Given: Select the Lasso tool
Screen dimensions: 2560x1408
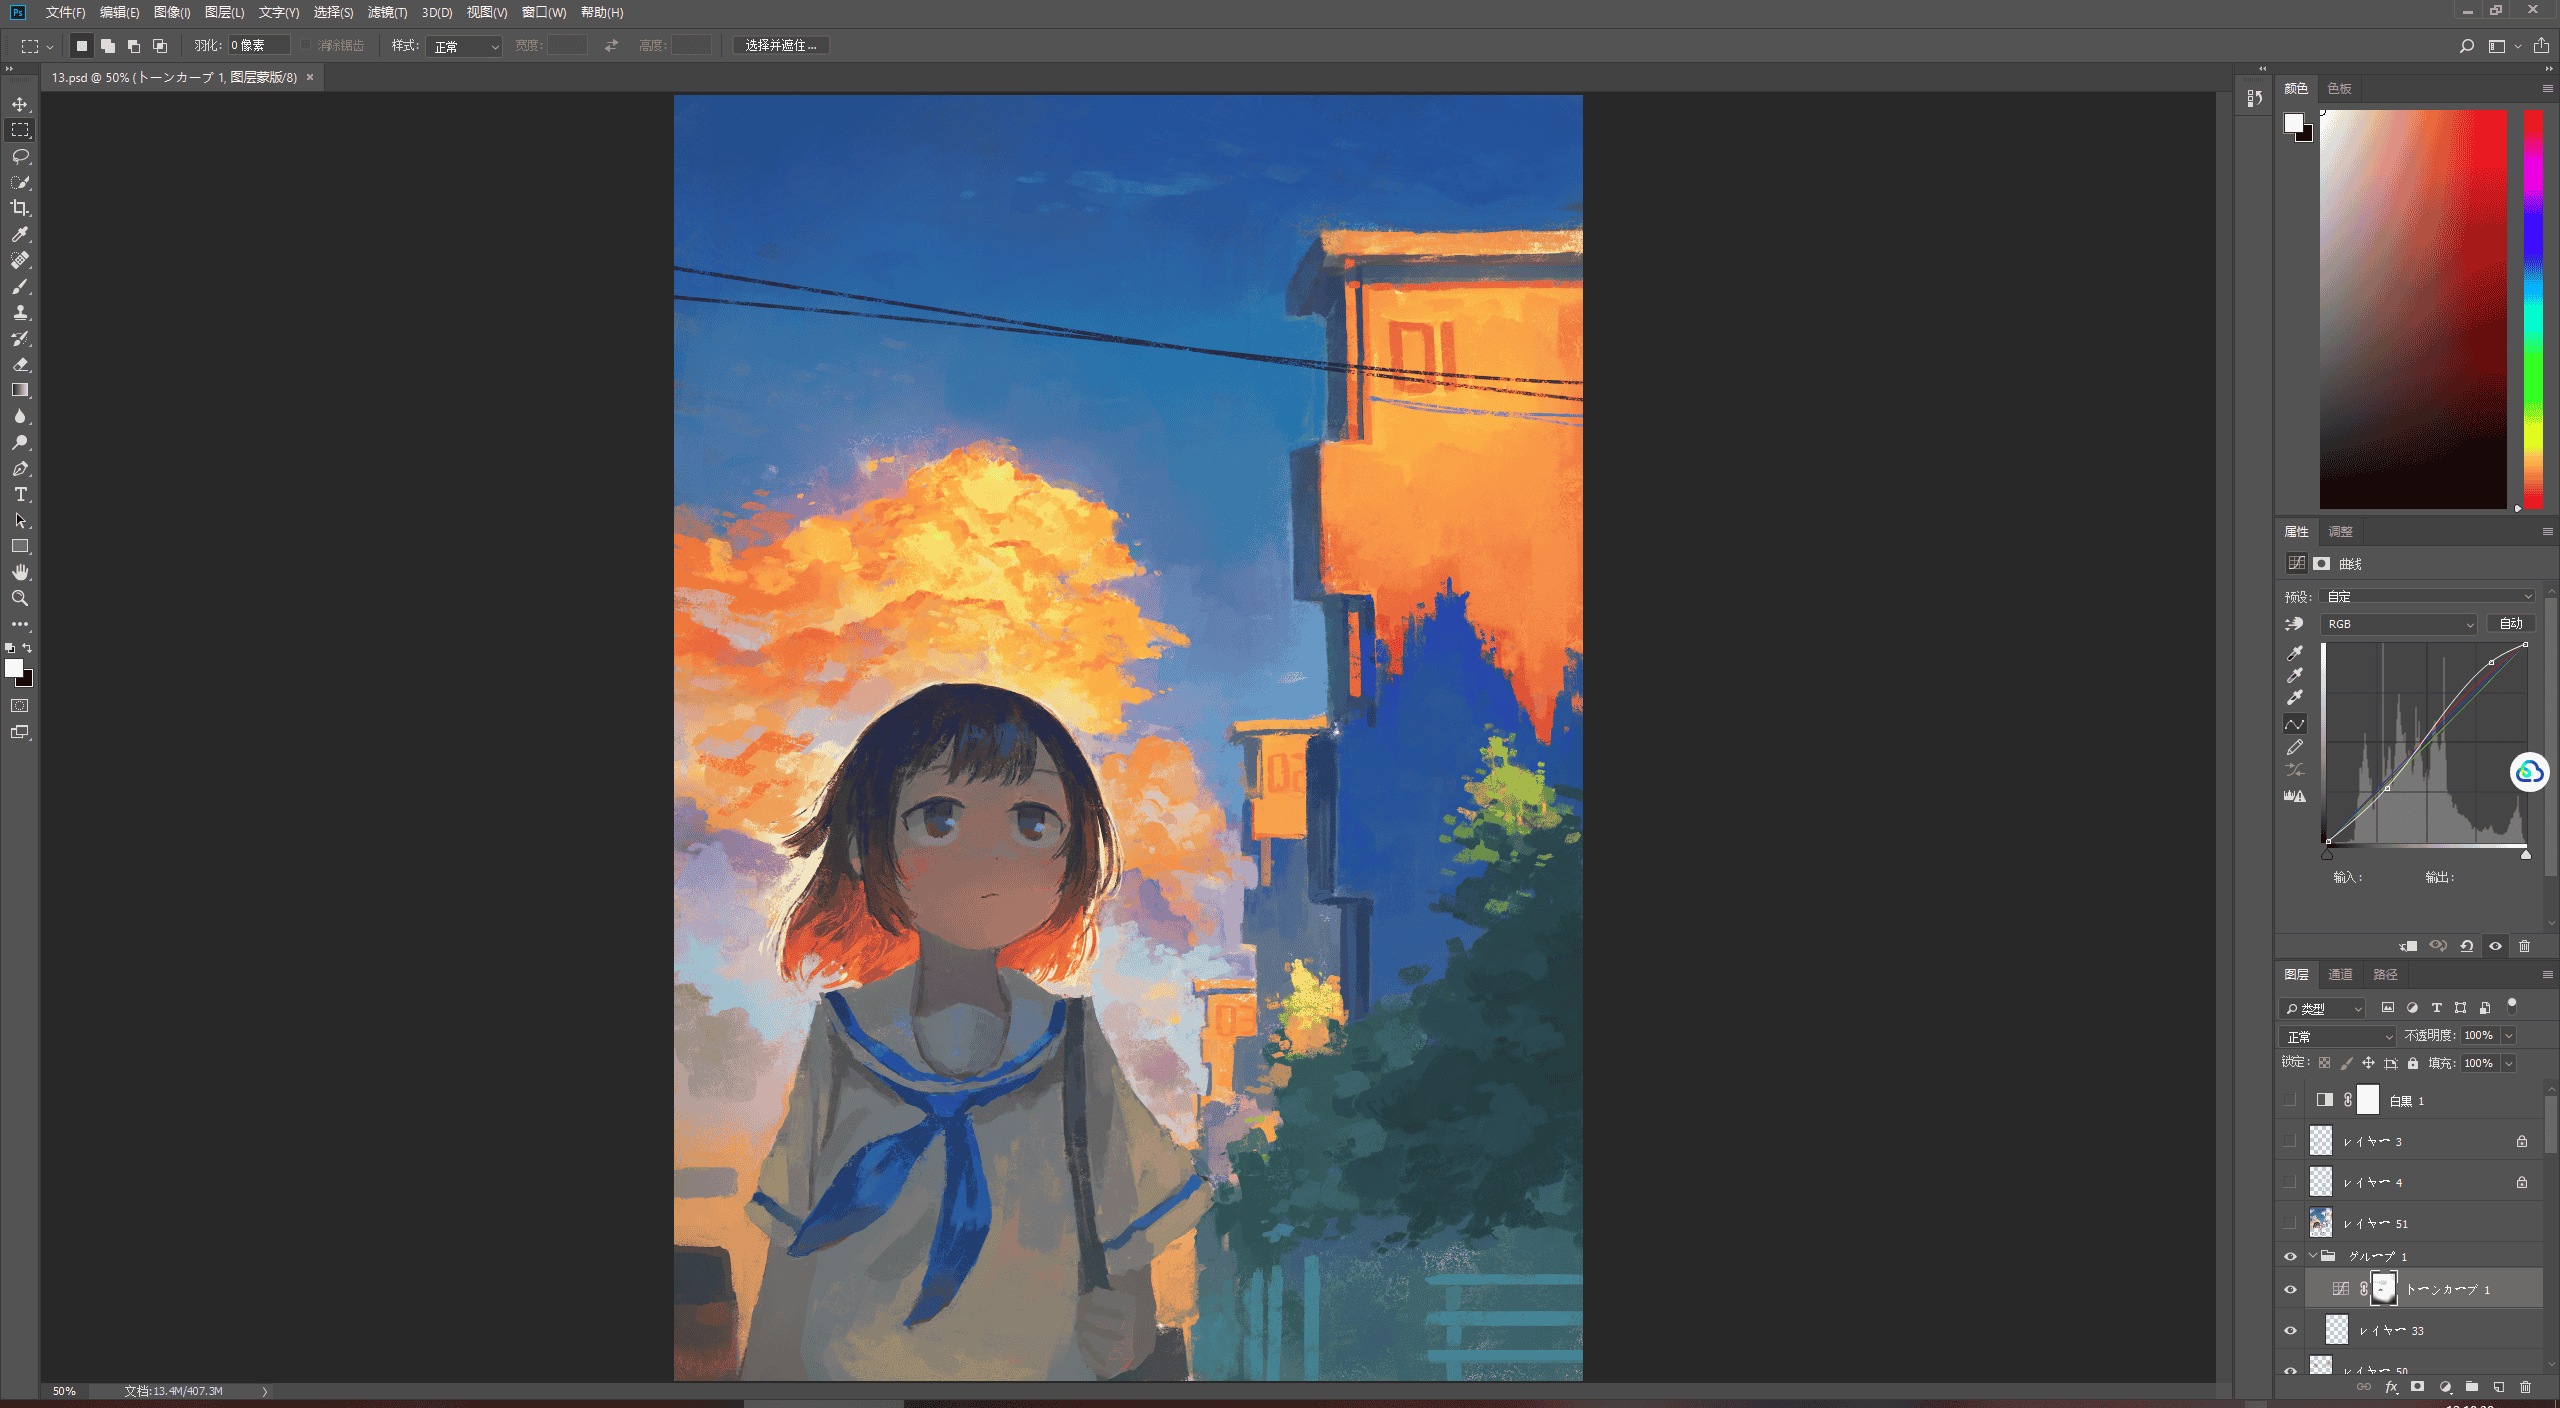Looking at the screenshot, I should 20,156.
